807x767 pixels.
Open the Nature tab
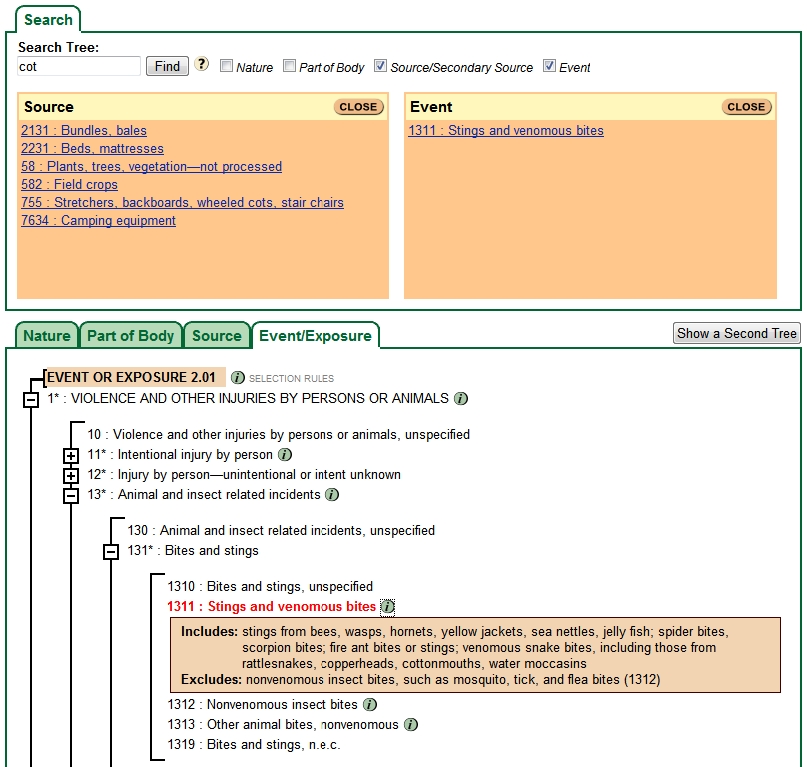47,336
